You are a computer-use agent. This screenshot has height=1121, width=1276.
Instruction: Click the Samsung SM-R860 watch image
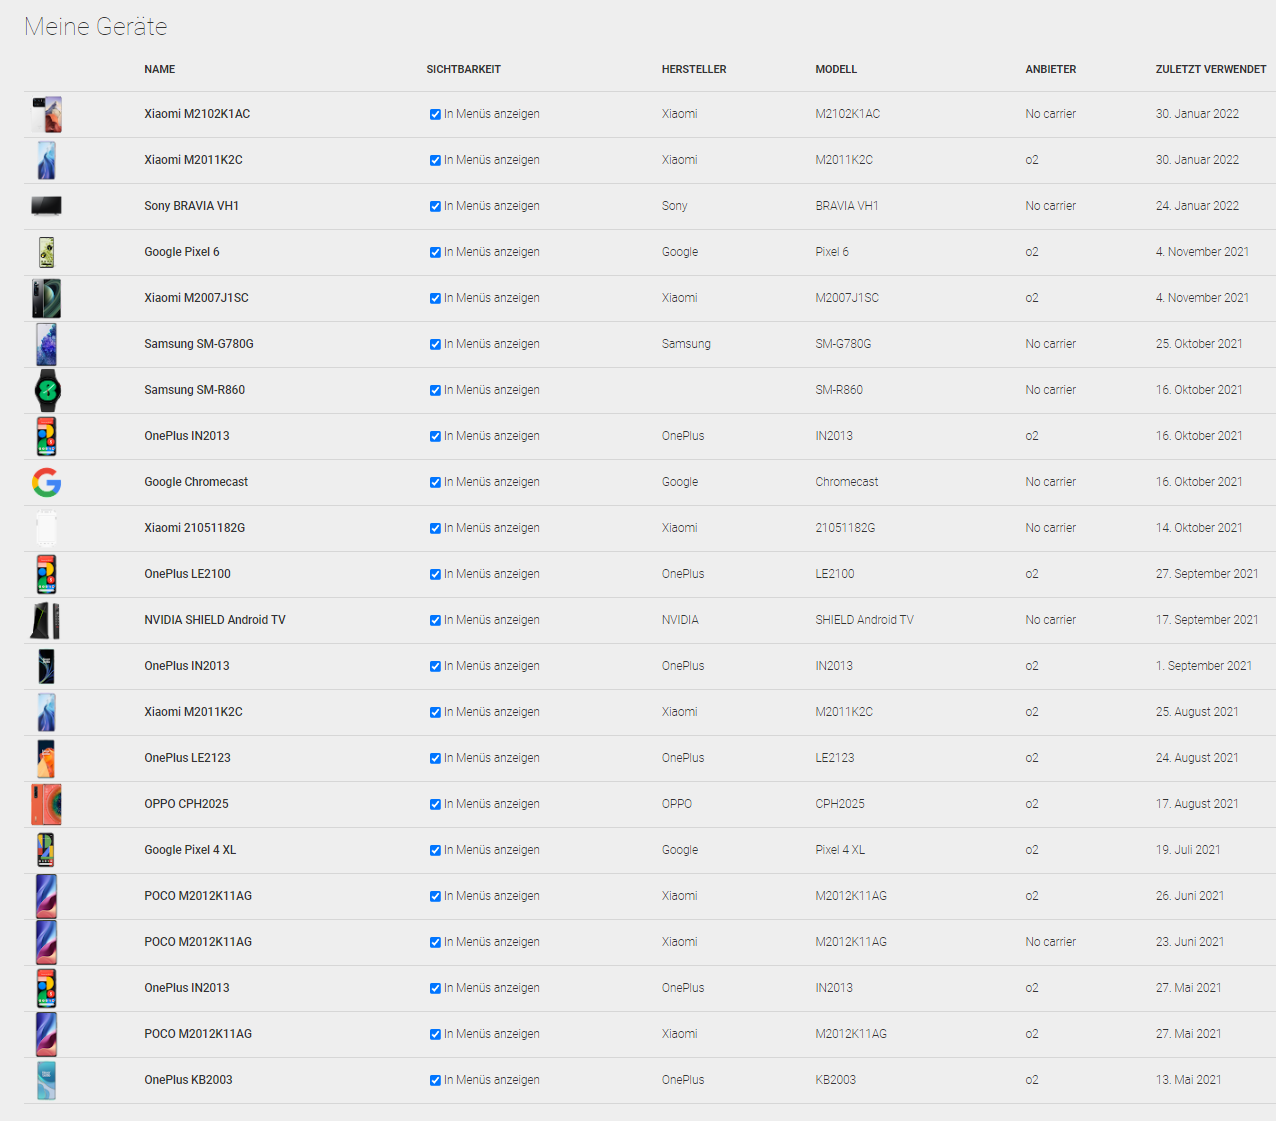click(x=47, y=390)
